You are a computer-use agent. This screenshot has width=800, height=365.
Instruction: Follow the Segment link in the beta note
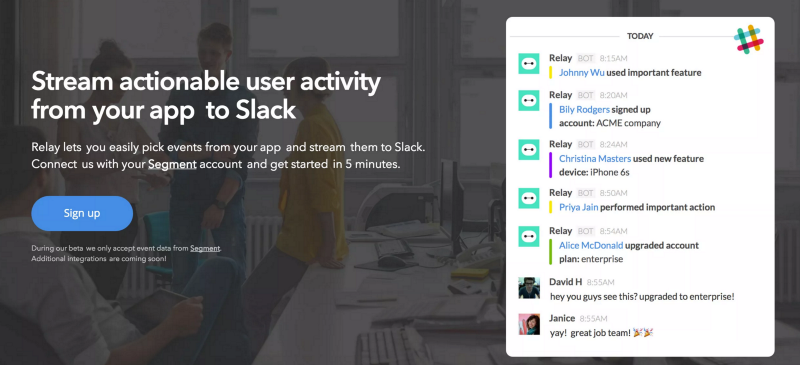[x=205, y=249]
